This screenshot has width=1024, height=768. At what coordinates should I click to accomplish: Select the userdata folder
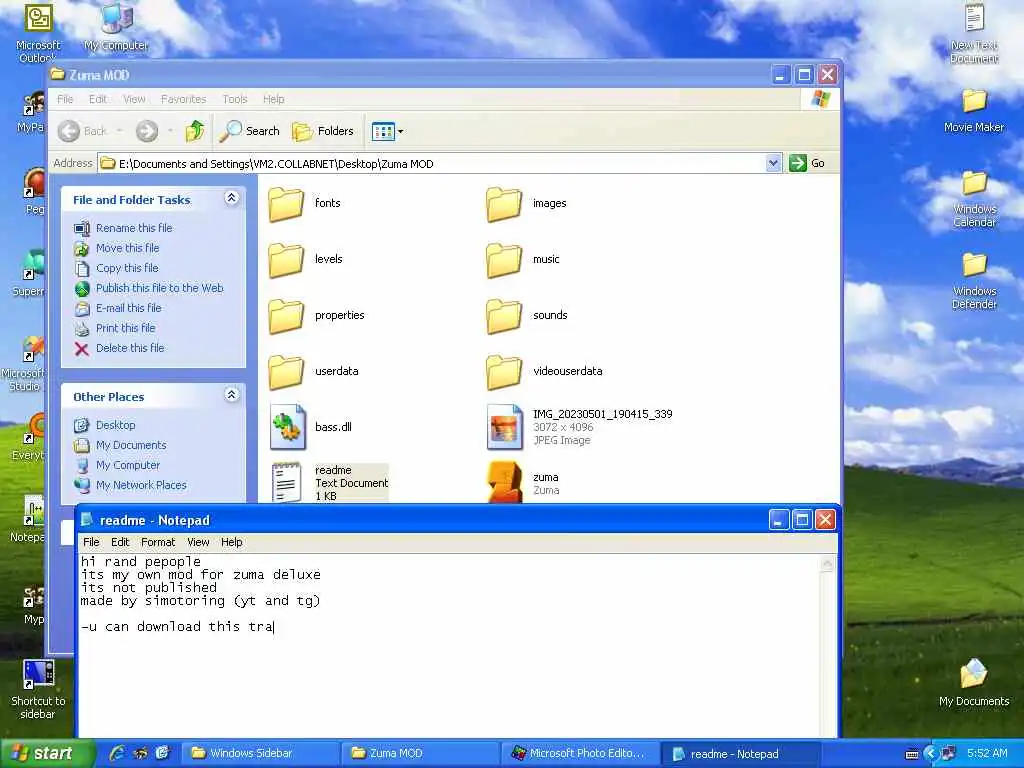[x=287, y=372]
